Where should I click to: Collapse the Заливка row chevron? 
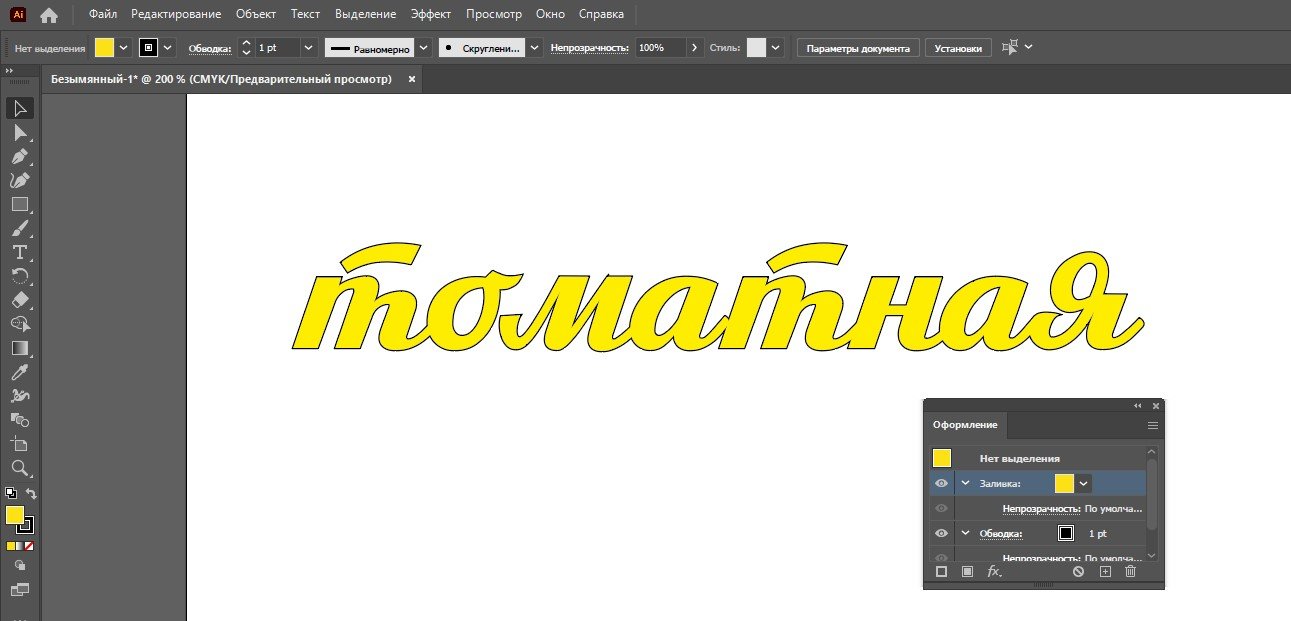[x=966, y=484]
